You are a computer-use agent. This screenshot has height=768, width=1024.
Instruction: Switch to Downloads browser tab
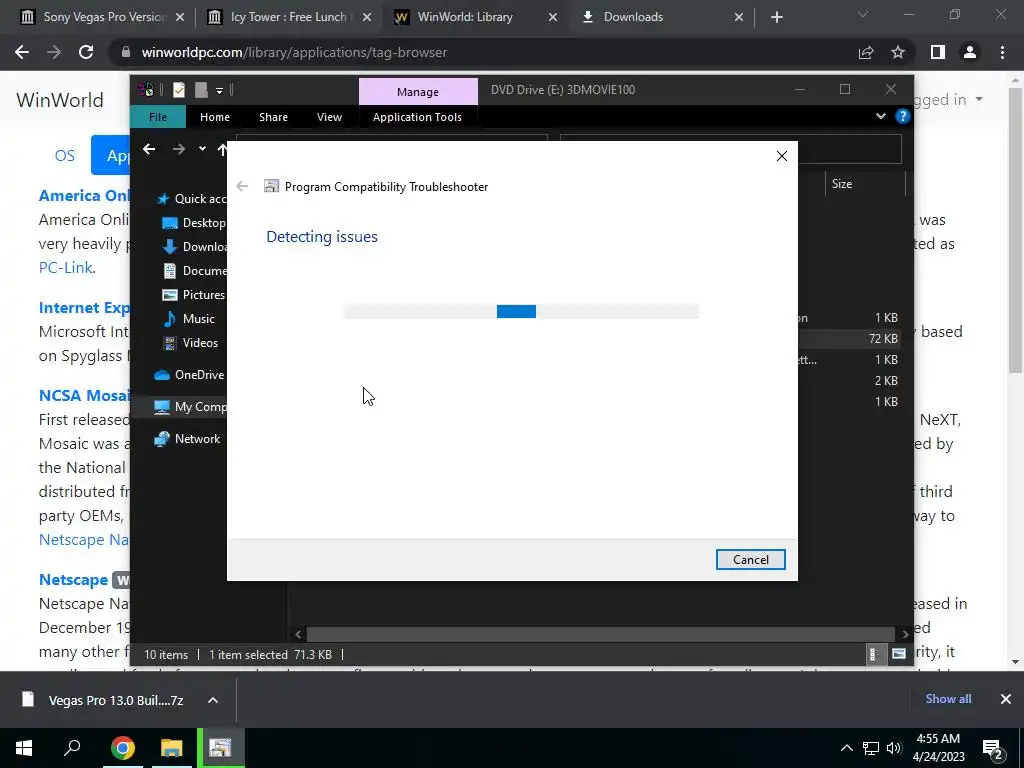click(663, 17)
